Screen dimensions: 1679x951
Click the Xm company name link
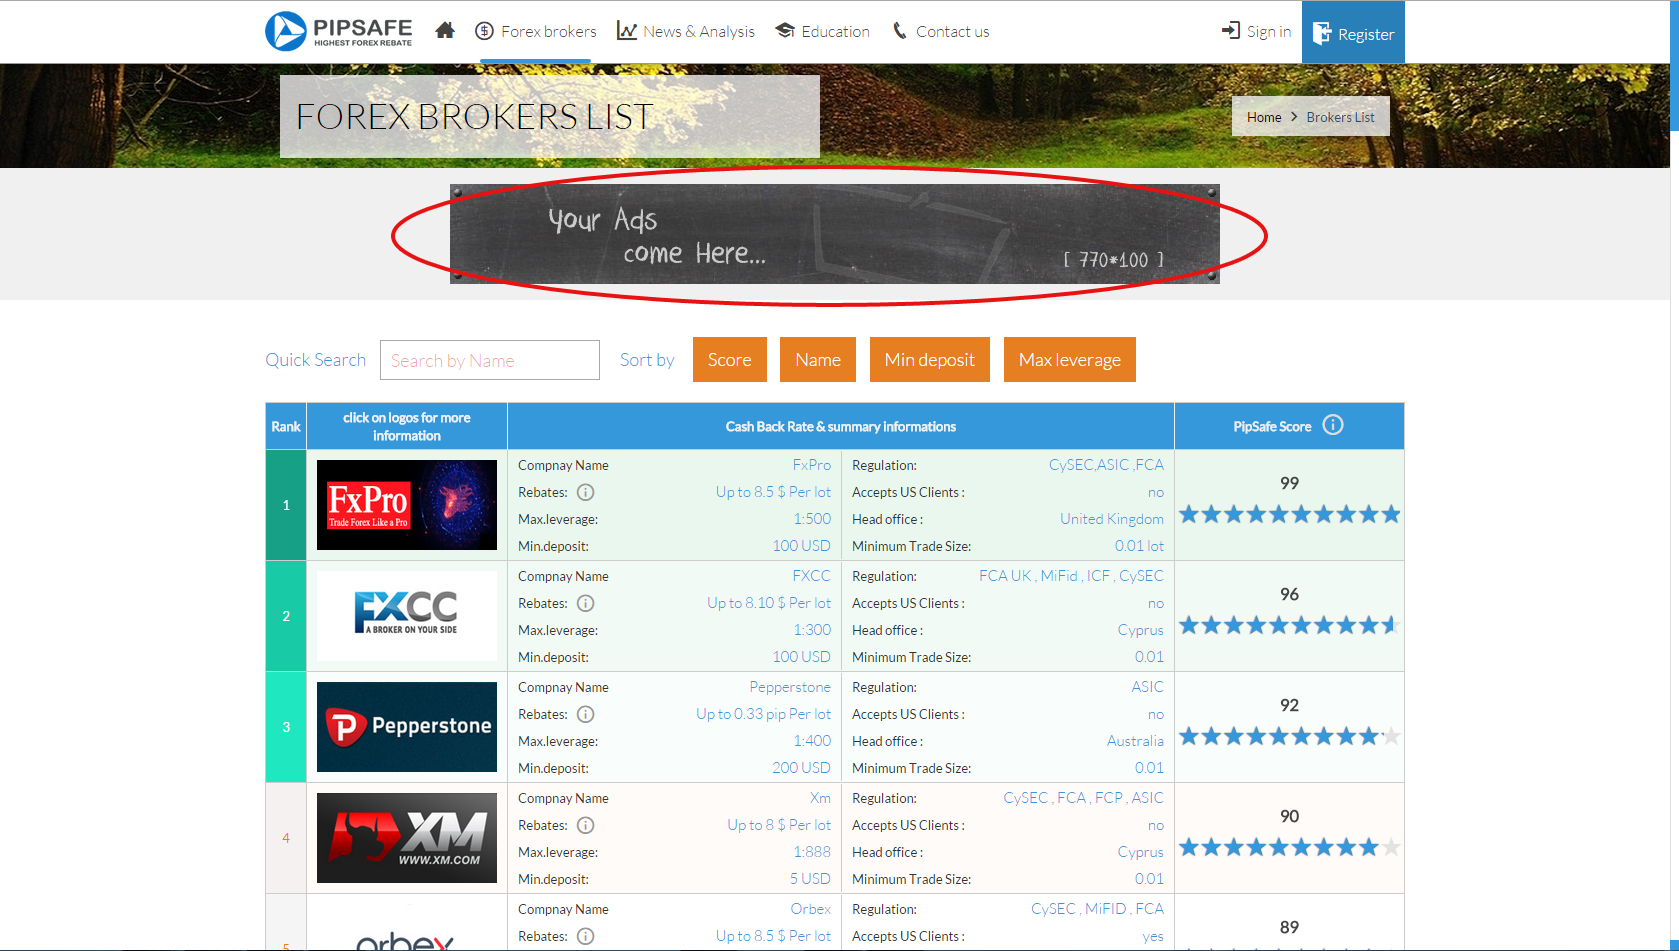pos(821,798)
